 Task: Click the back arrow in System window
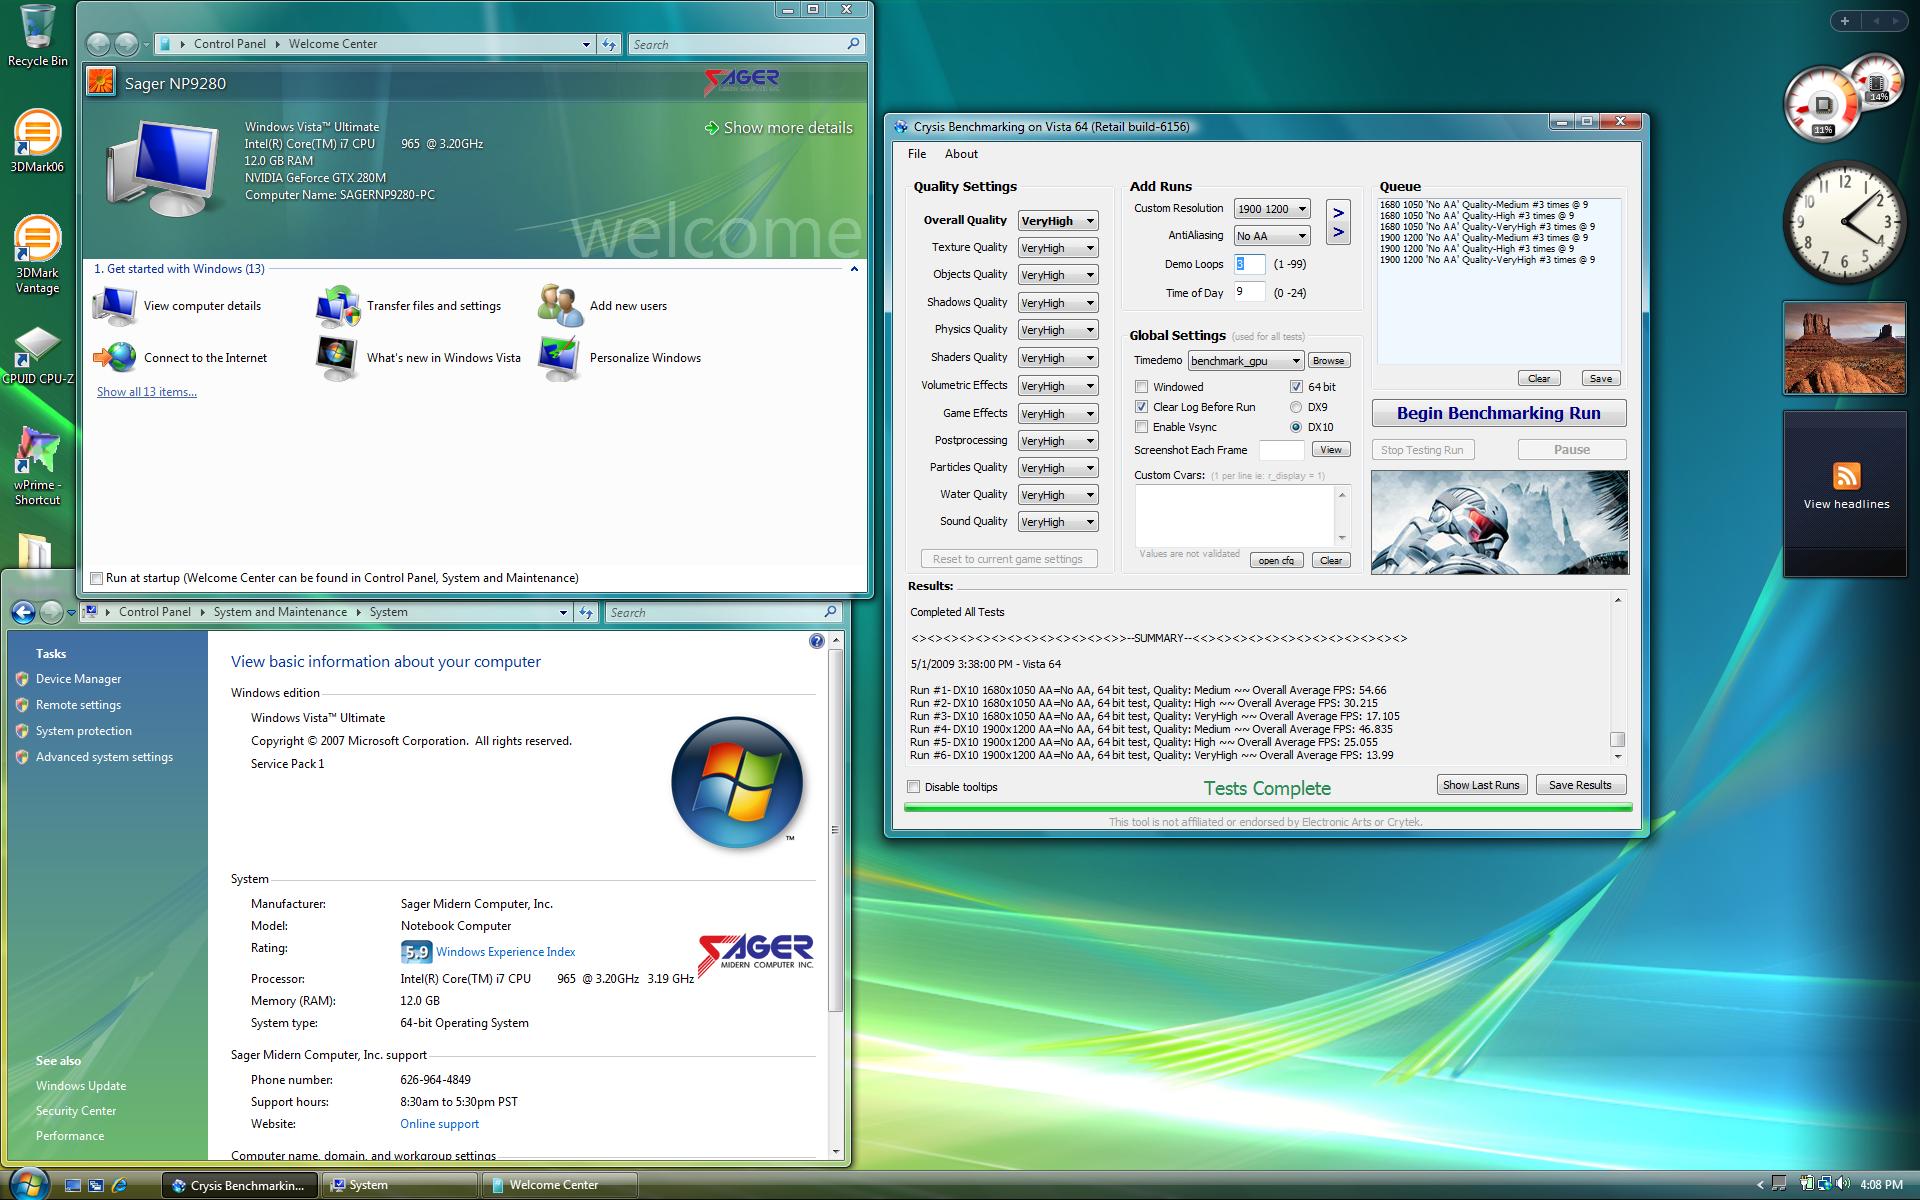pos(23,612)
